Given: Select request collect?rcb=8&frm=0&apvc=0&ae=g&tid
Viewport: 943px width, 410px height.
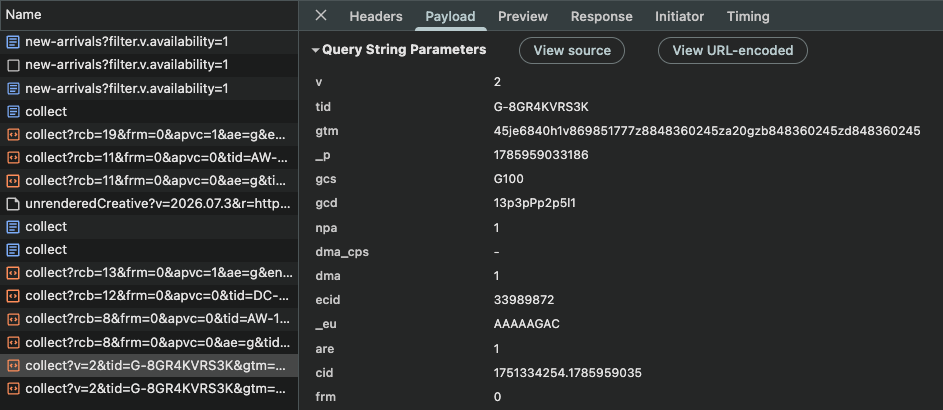Looking at the screenshot, I should tap(159, 342).
